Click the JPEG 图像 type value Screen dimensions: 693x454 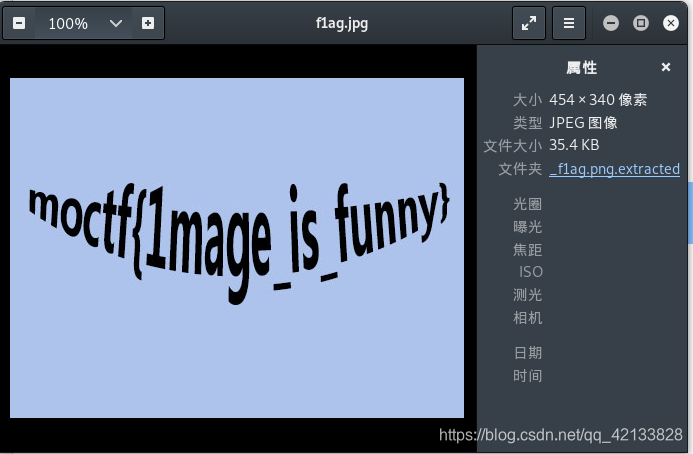pyautogui.click(x=583, y=122)
